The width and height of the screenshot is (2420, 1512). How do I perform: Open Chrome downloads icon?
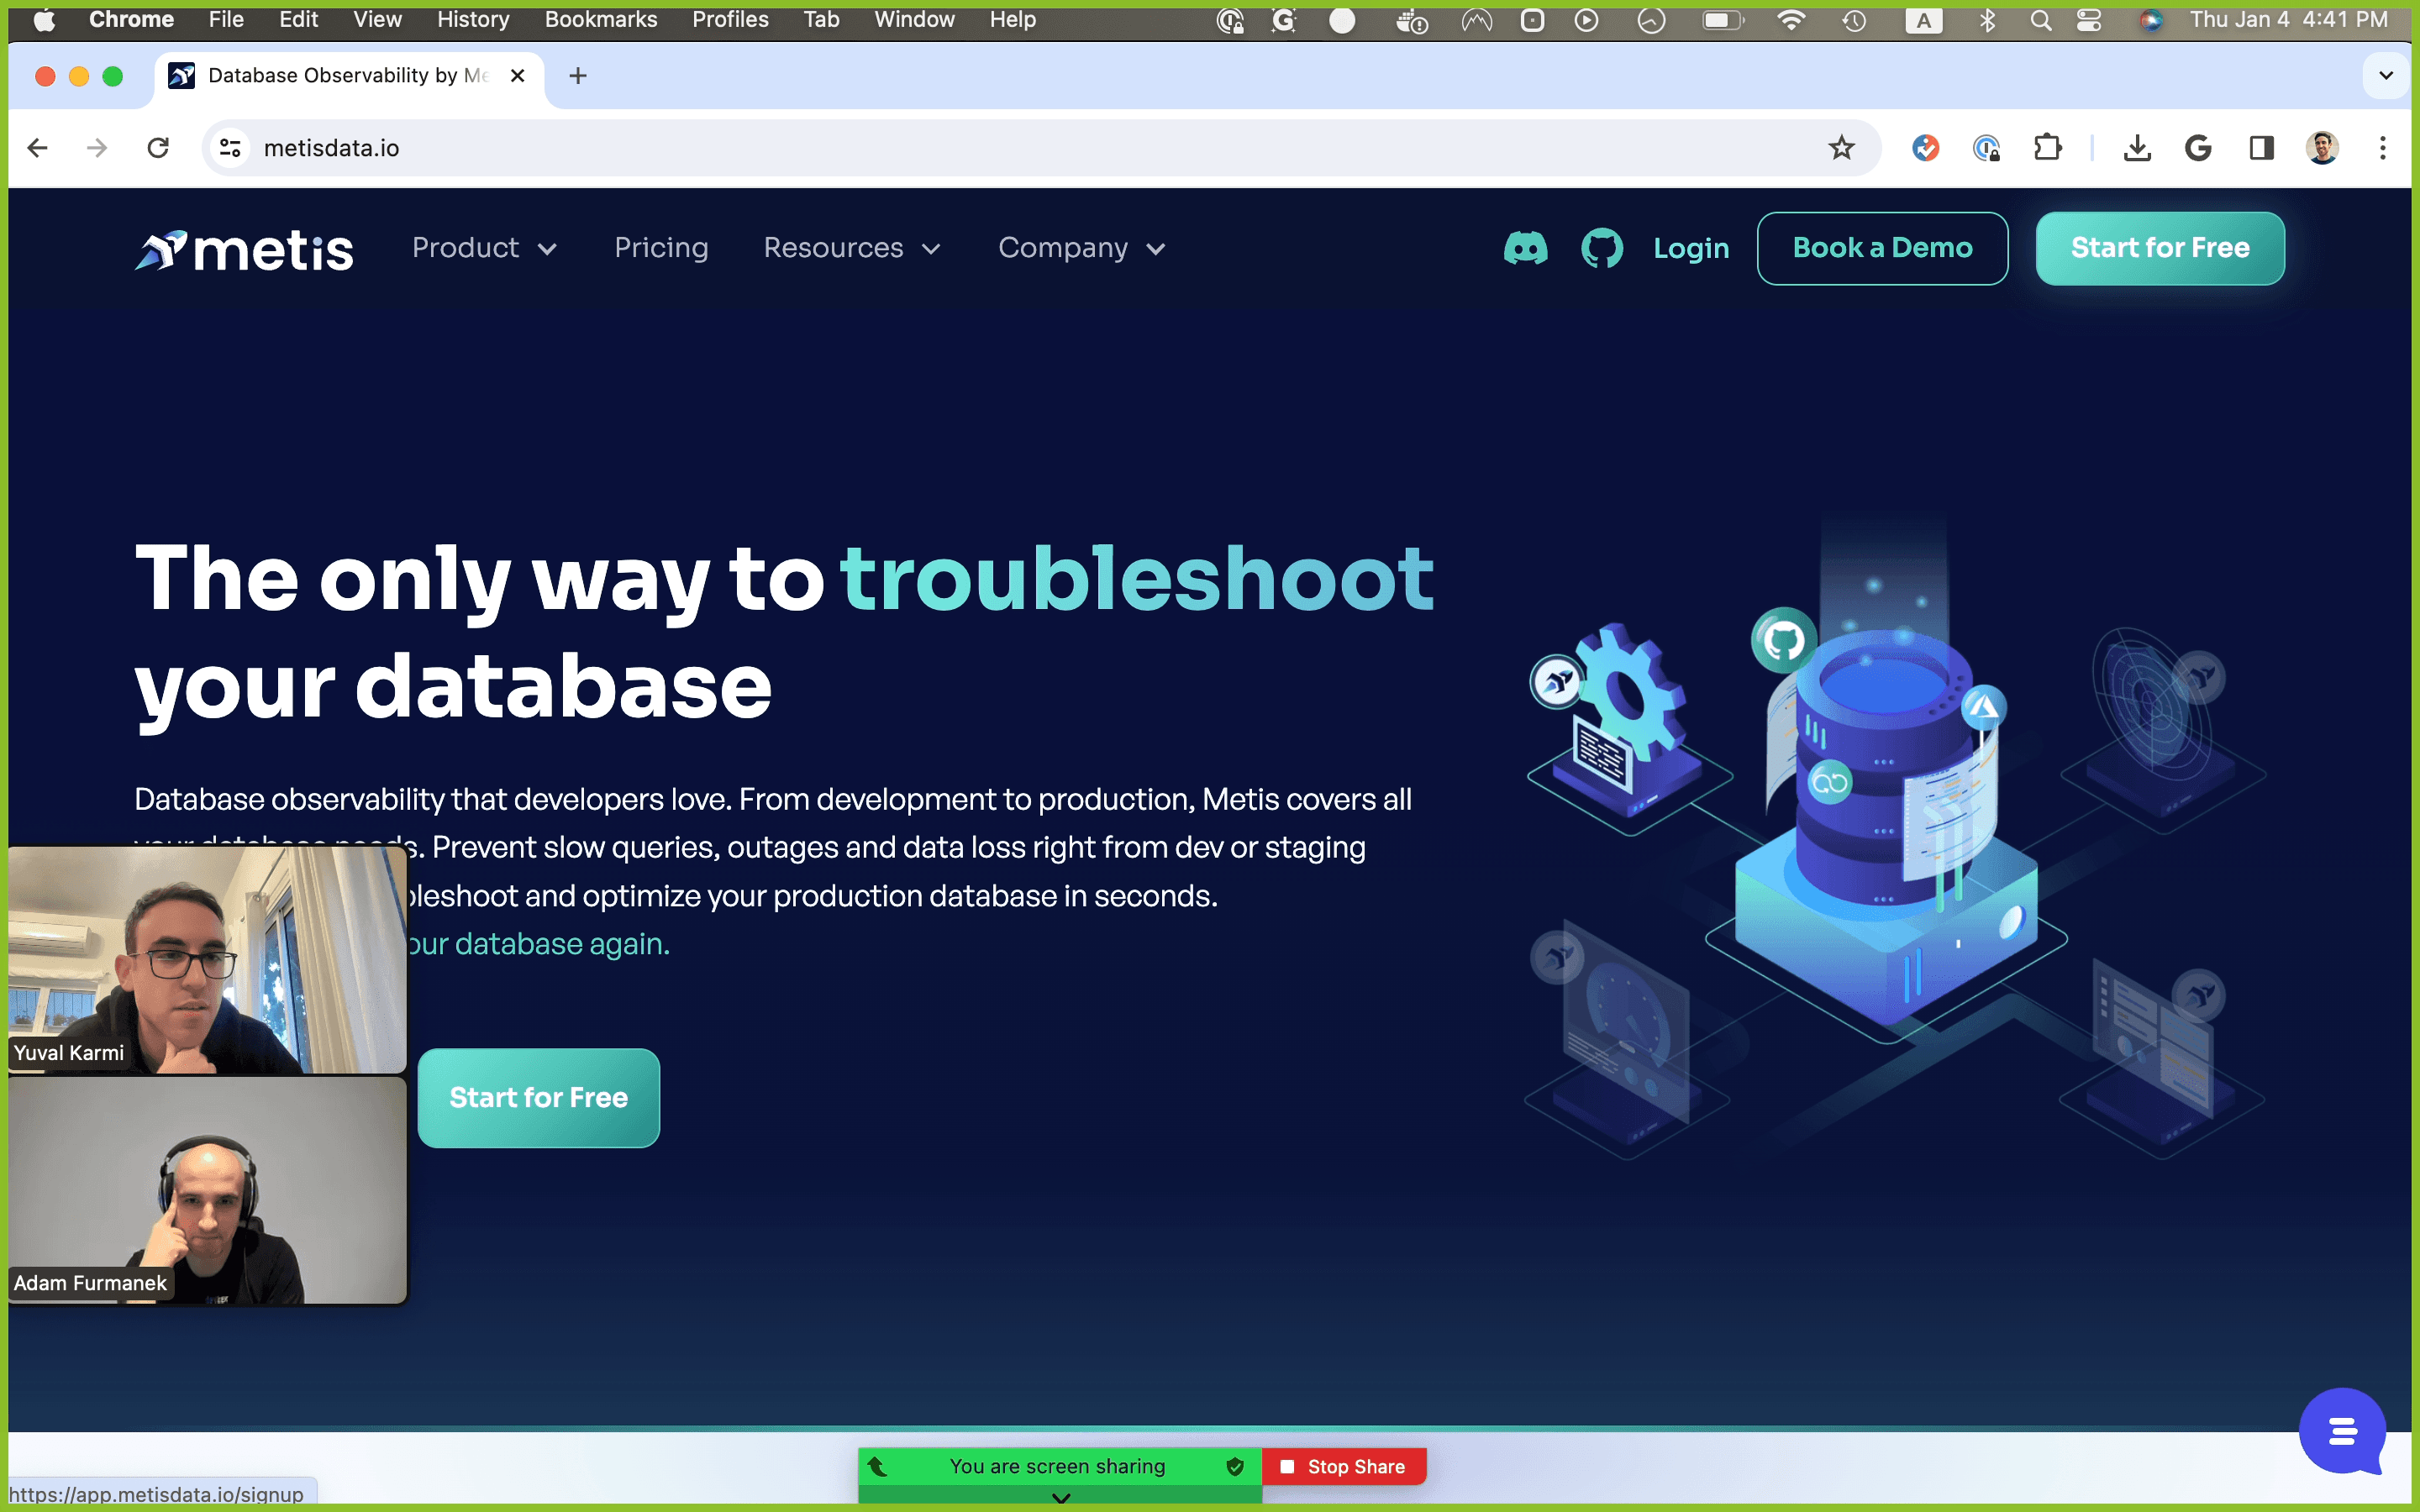click(2137, 148)
